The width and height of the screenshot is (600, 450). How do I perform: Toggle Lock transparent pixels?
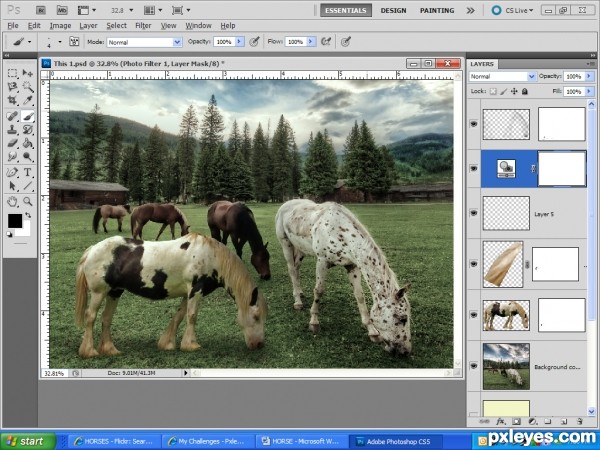(493, 91)
